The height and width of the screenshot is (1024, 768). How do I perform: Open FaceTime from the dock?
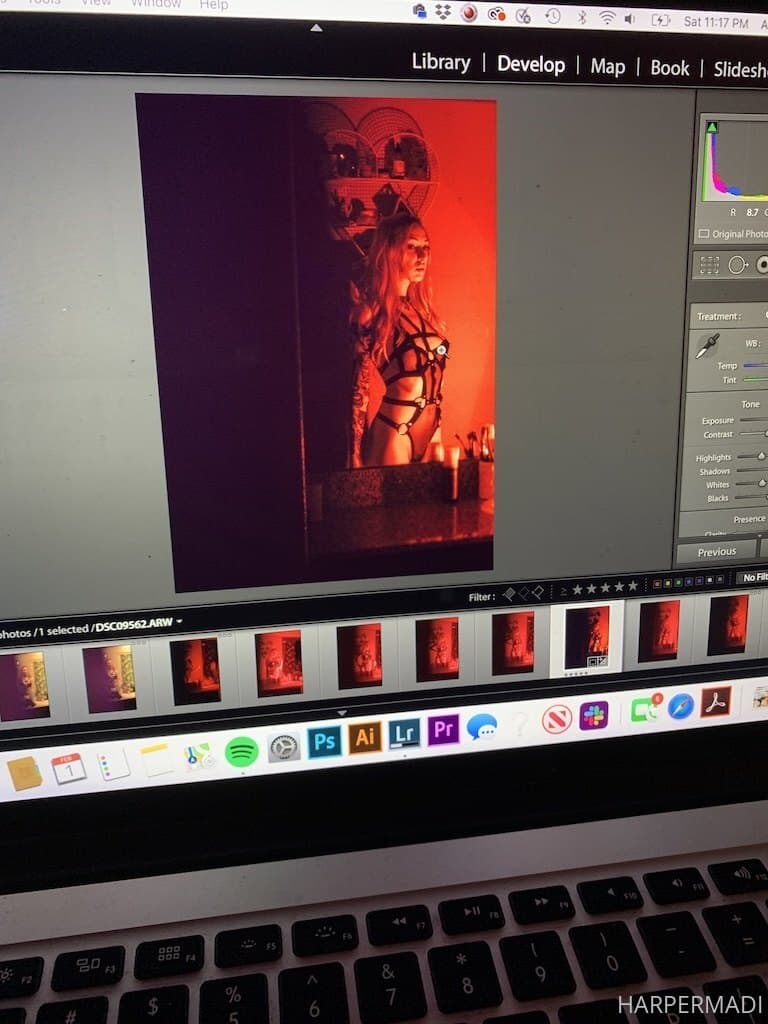point(645,709)
